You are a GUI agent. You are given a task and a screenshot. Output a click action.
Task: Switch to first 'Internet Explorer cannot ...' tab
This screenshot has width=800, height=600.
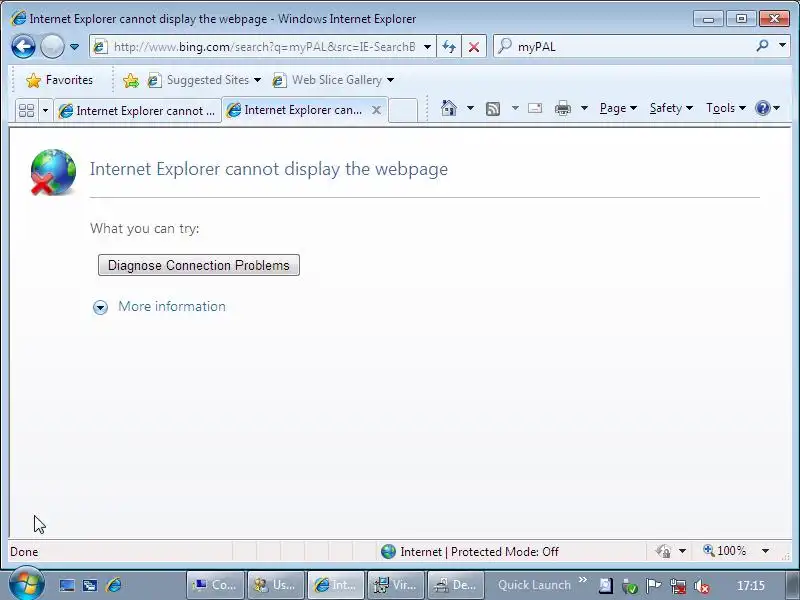pos(137,111)
